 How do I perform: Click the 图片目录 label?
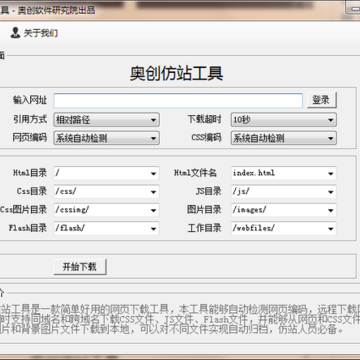point(204,210)
